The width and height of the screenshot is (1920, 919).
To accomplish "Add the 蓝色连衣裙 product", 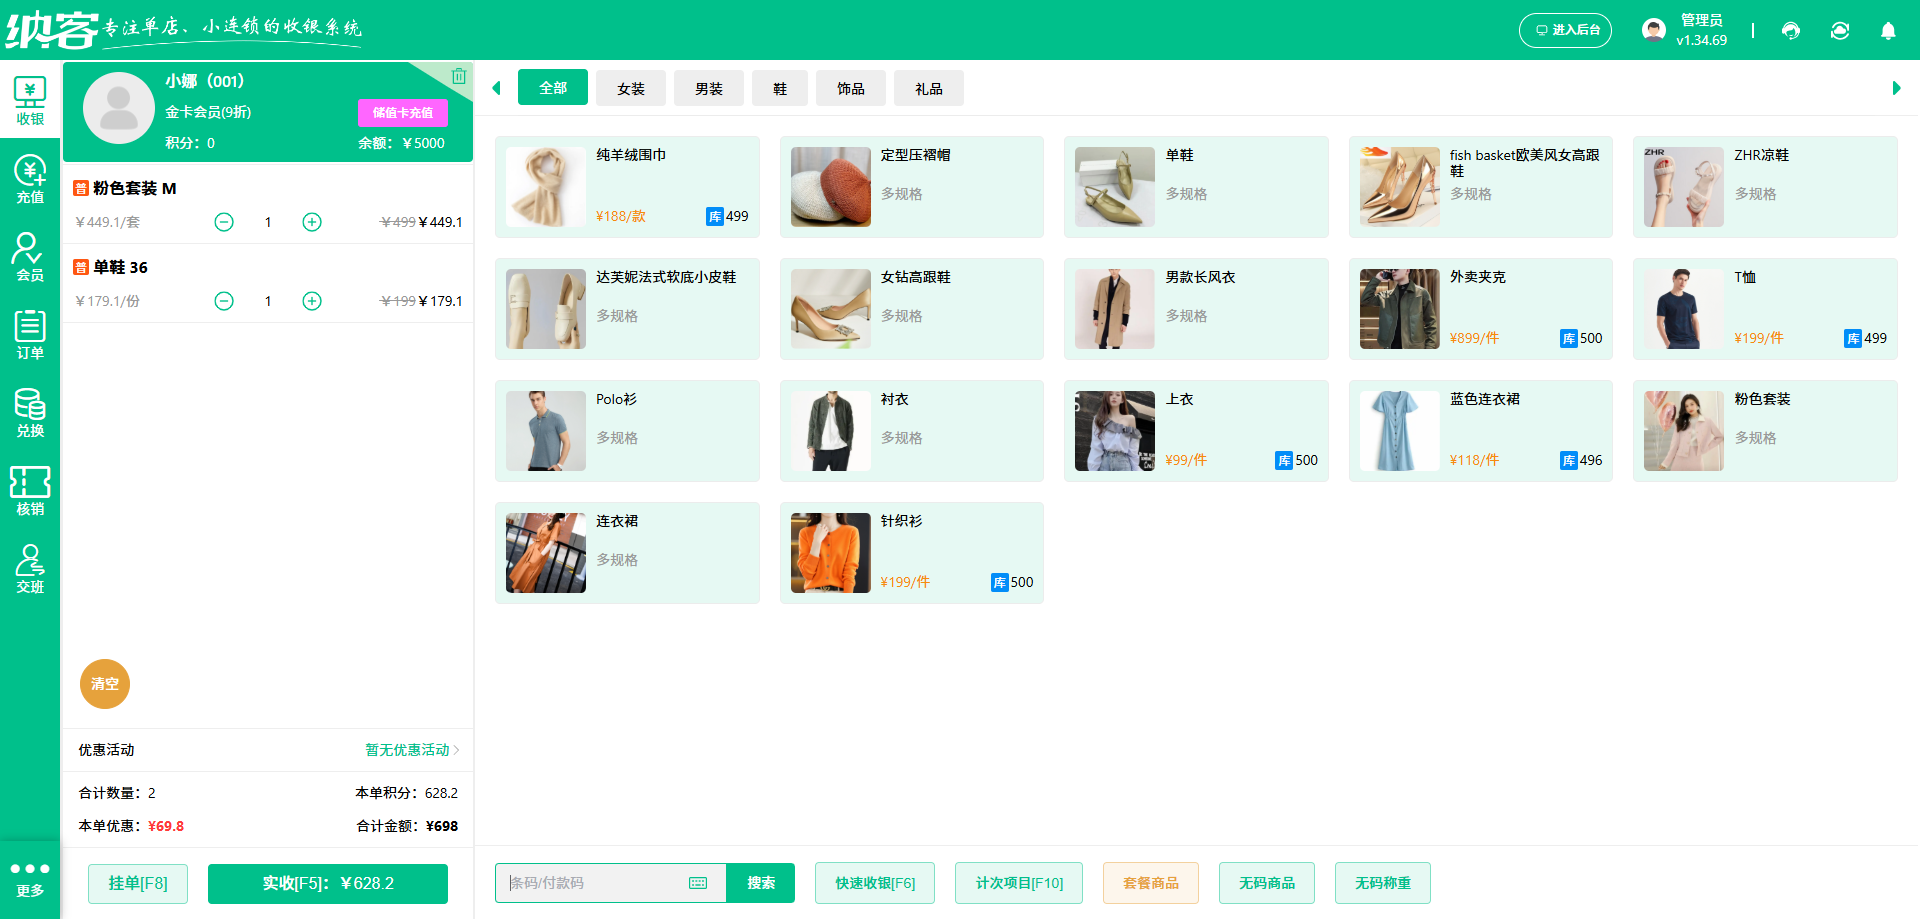I will pyautogui.click(x=1481, y=431).
